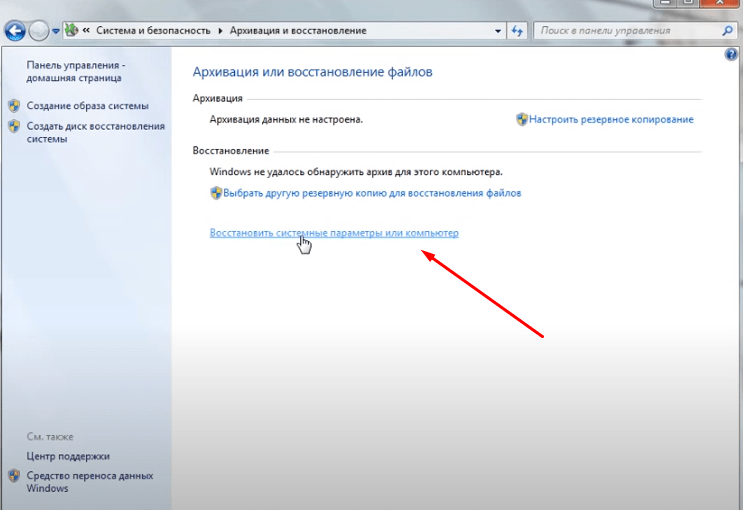743x510 pixels.
Task: Open the address bar history dropdown arrow
Action: coord(499,31)
